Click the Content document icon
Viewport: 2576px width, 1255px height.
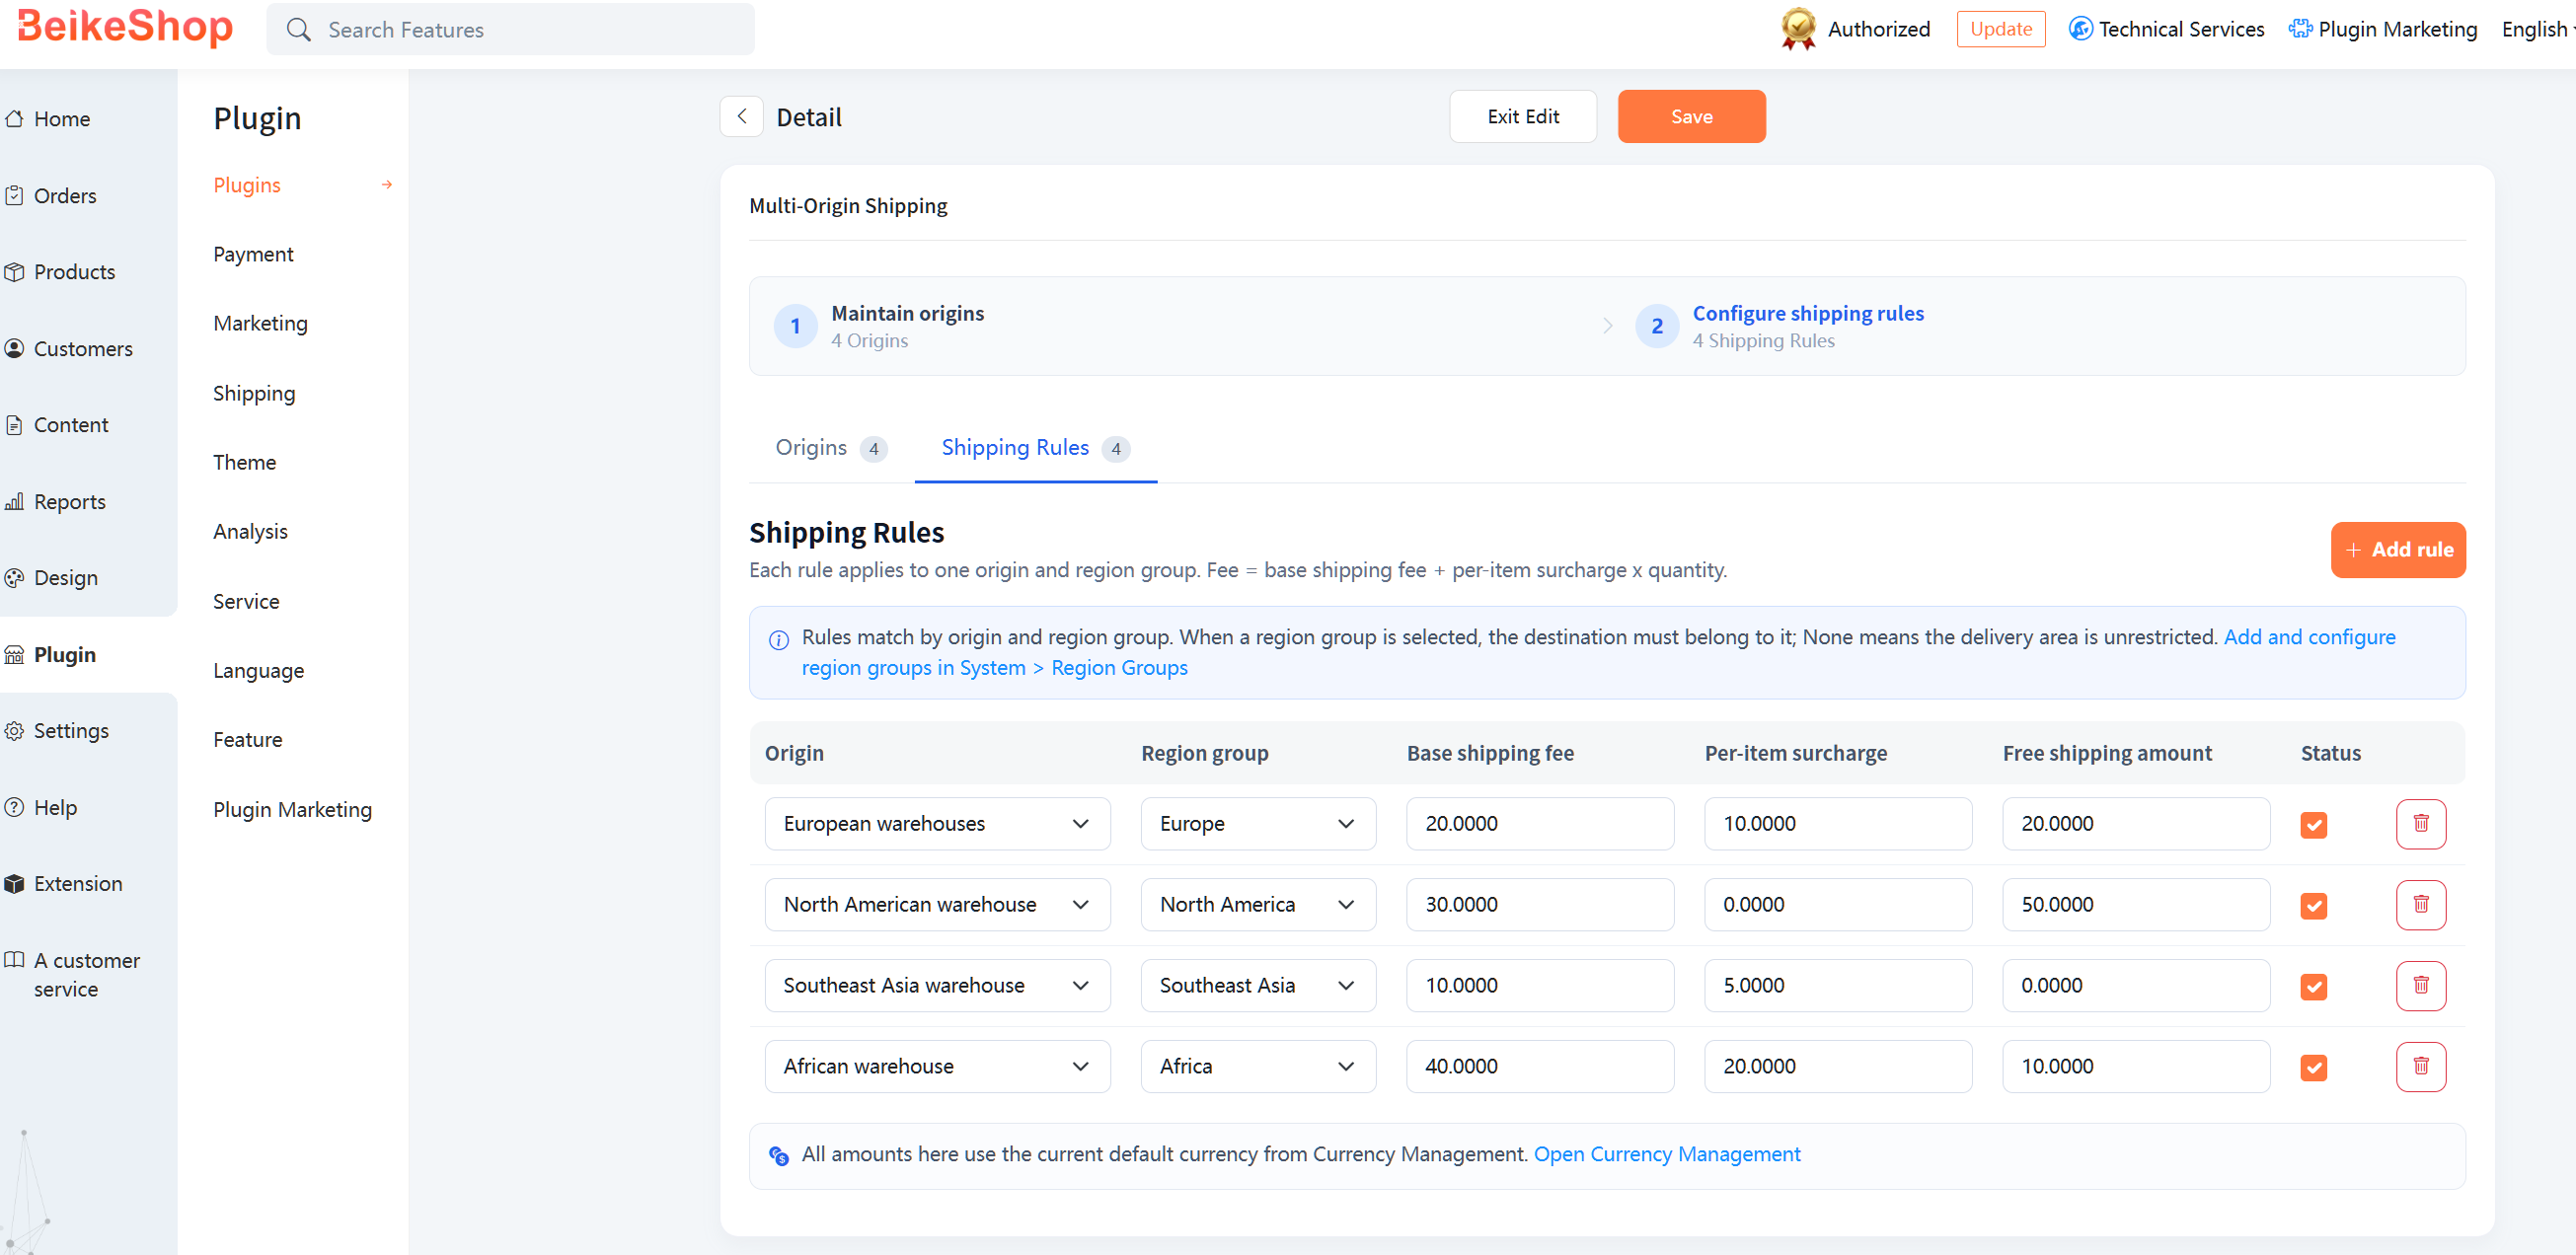(x=14, y=425)
